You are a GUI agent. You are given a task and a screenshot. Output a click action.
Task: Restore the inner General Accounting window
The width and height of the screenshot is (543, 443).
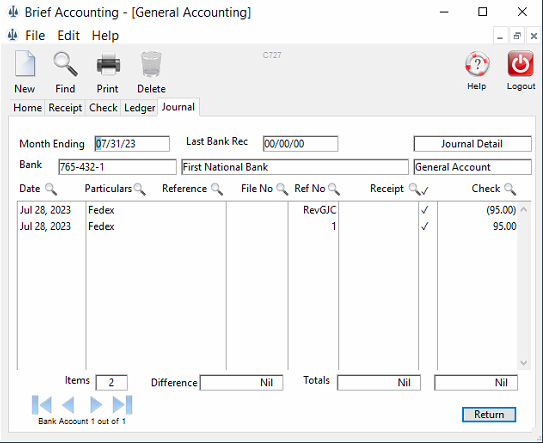pos(517,36)
